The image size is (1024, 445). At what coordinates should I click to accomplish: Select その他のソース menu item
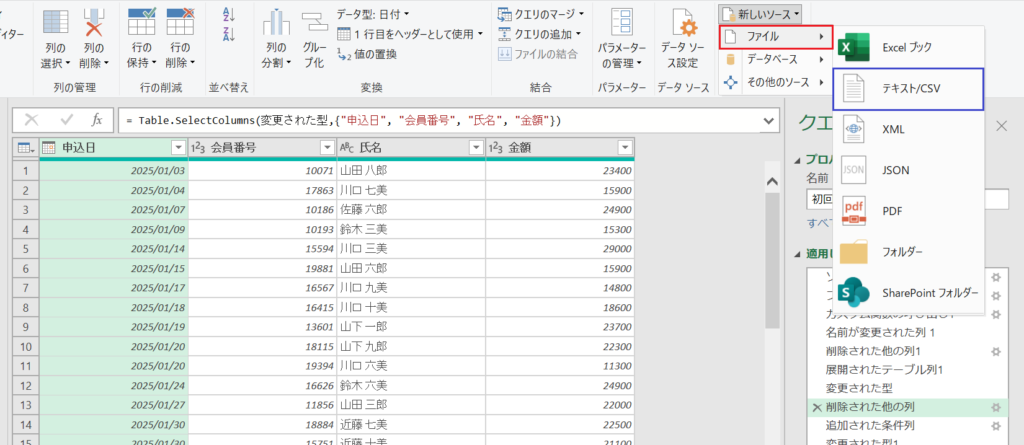click(776, 82)
